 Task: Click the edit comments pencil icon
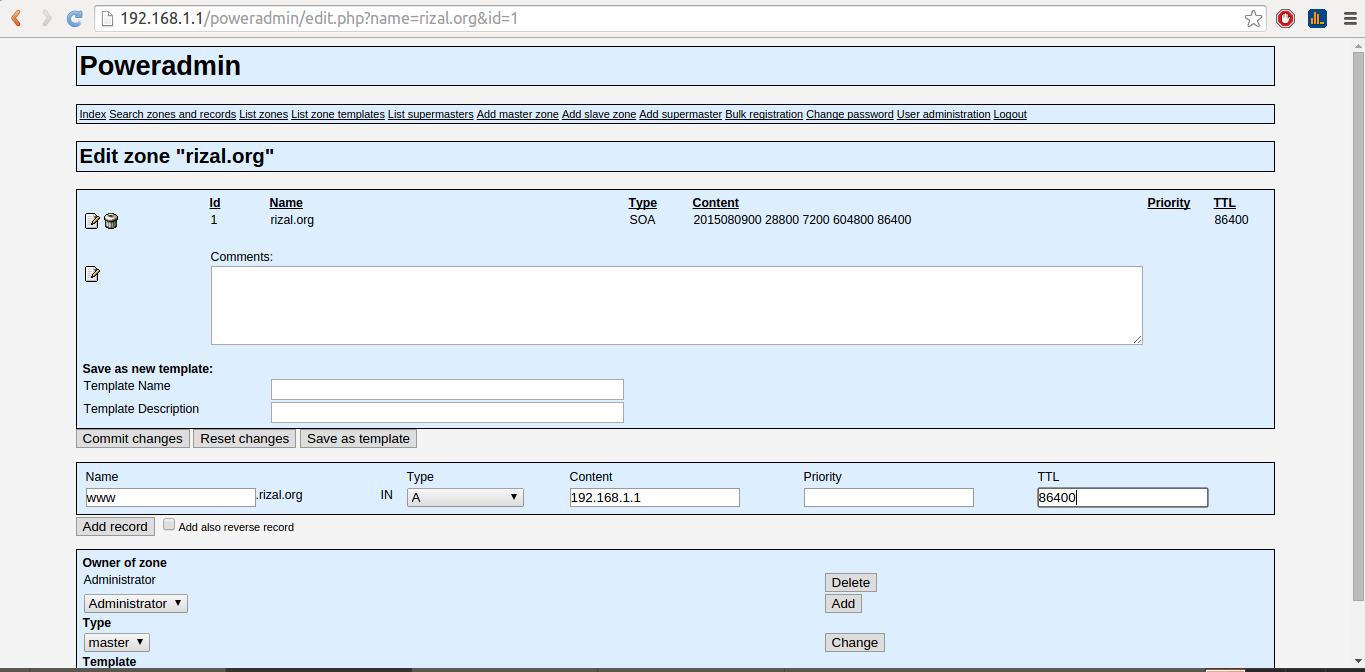[x=92, y=274]
